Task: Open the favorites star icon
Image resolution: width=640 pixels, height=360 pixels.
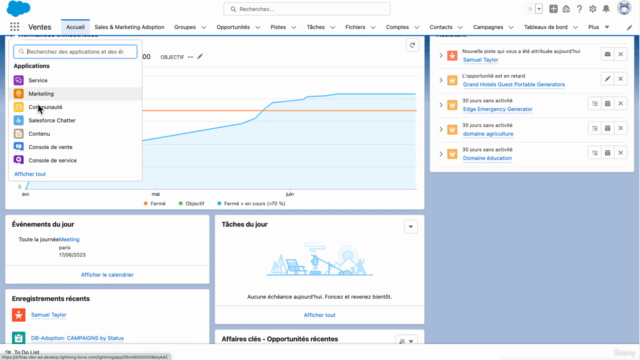Action: (x=530, y=9)
